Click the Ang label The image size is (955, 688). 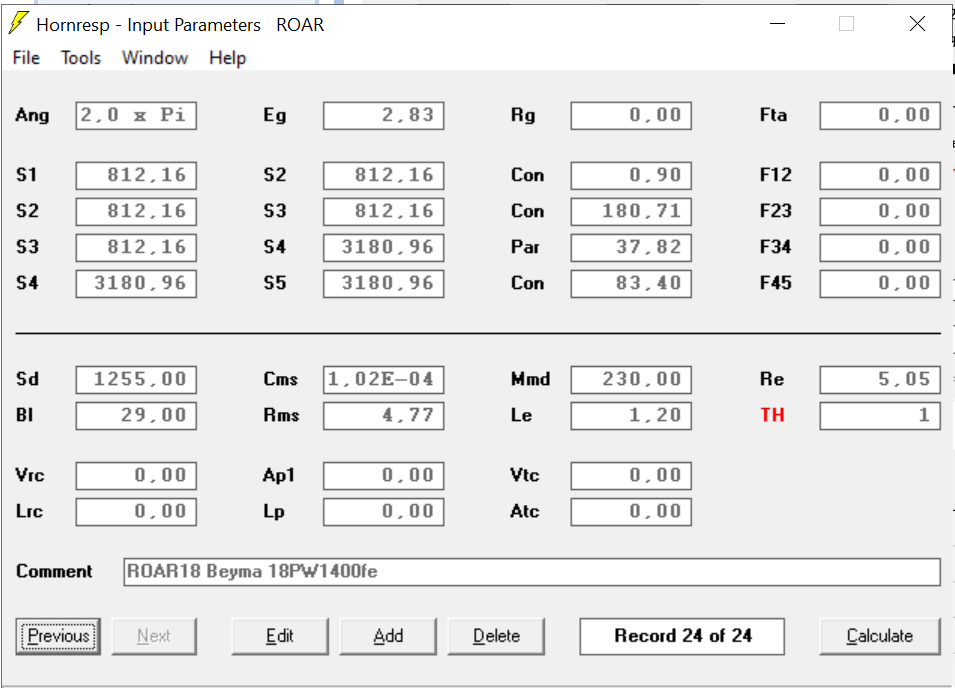[x=32, y=116]
